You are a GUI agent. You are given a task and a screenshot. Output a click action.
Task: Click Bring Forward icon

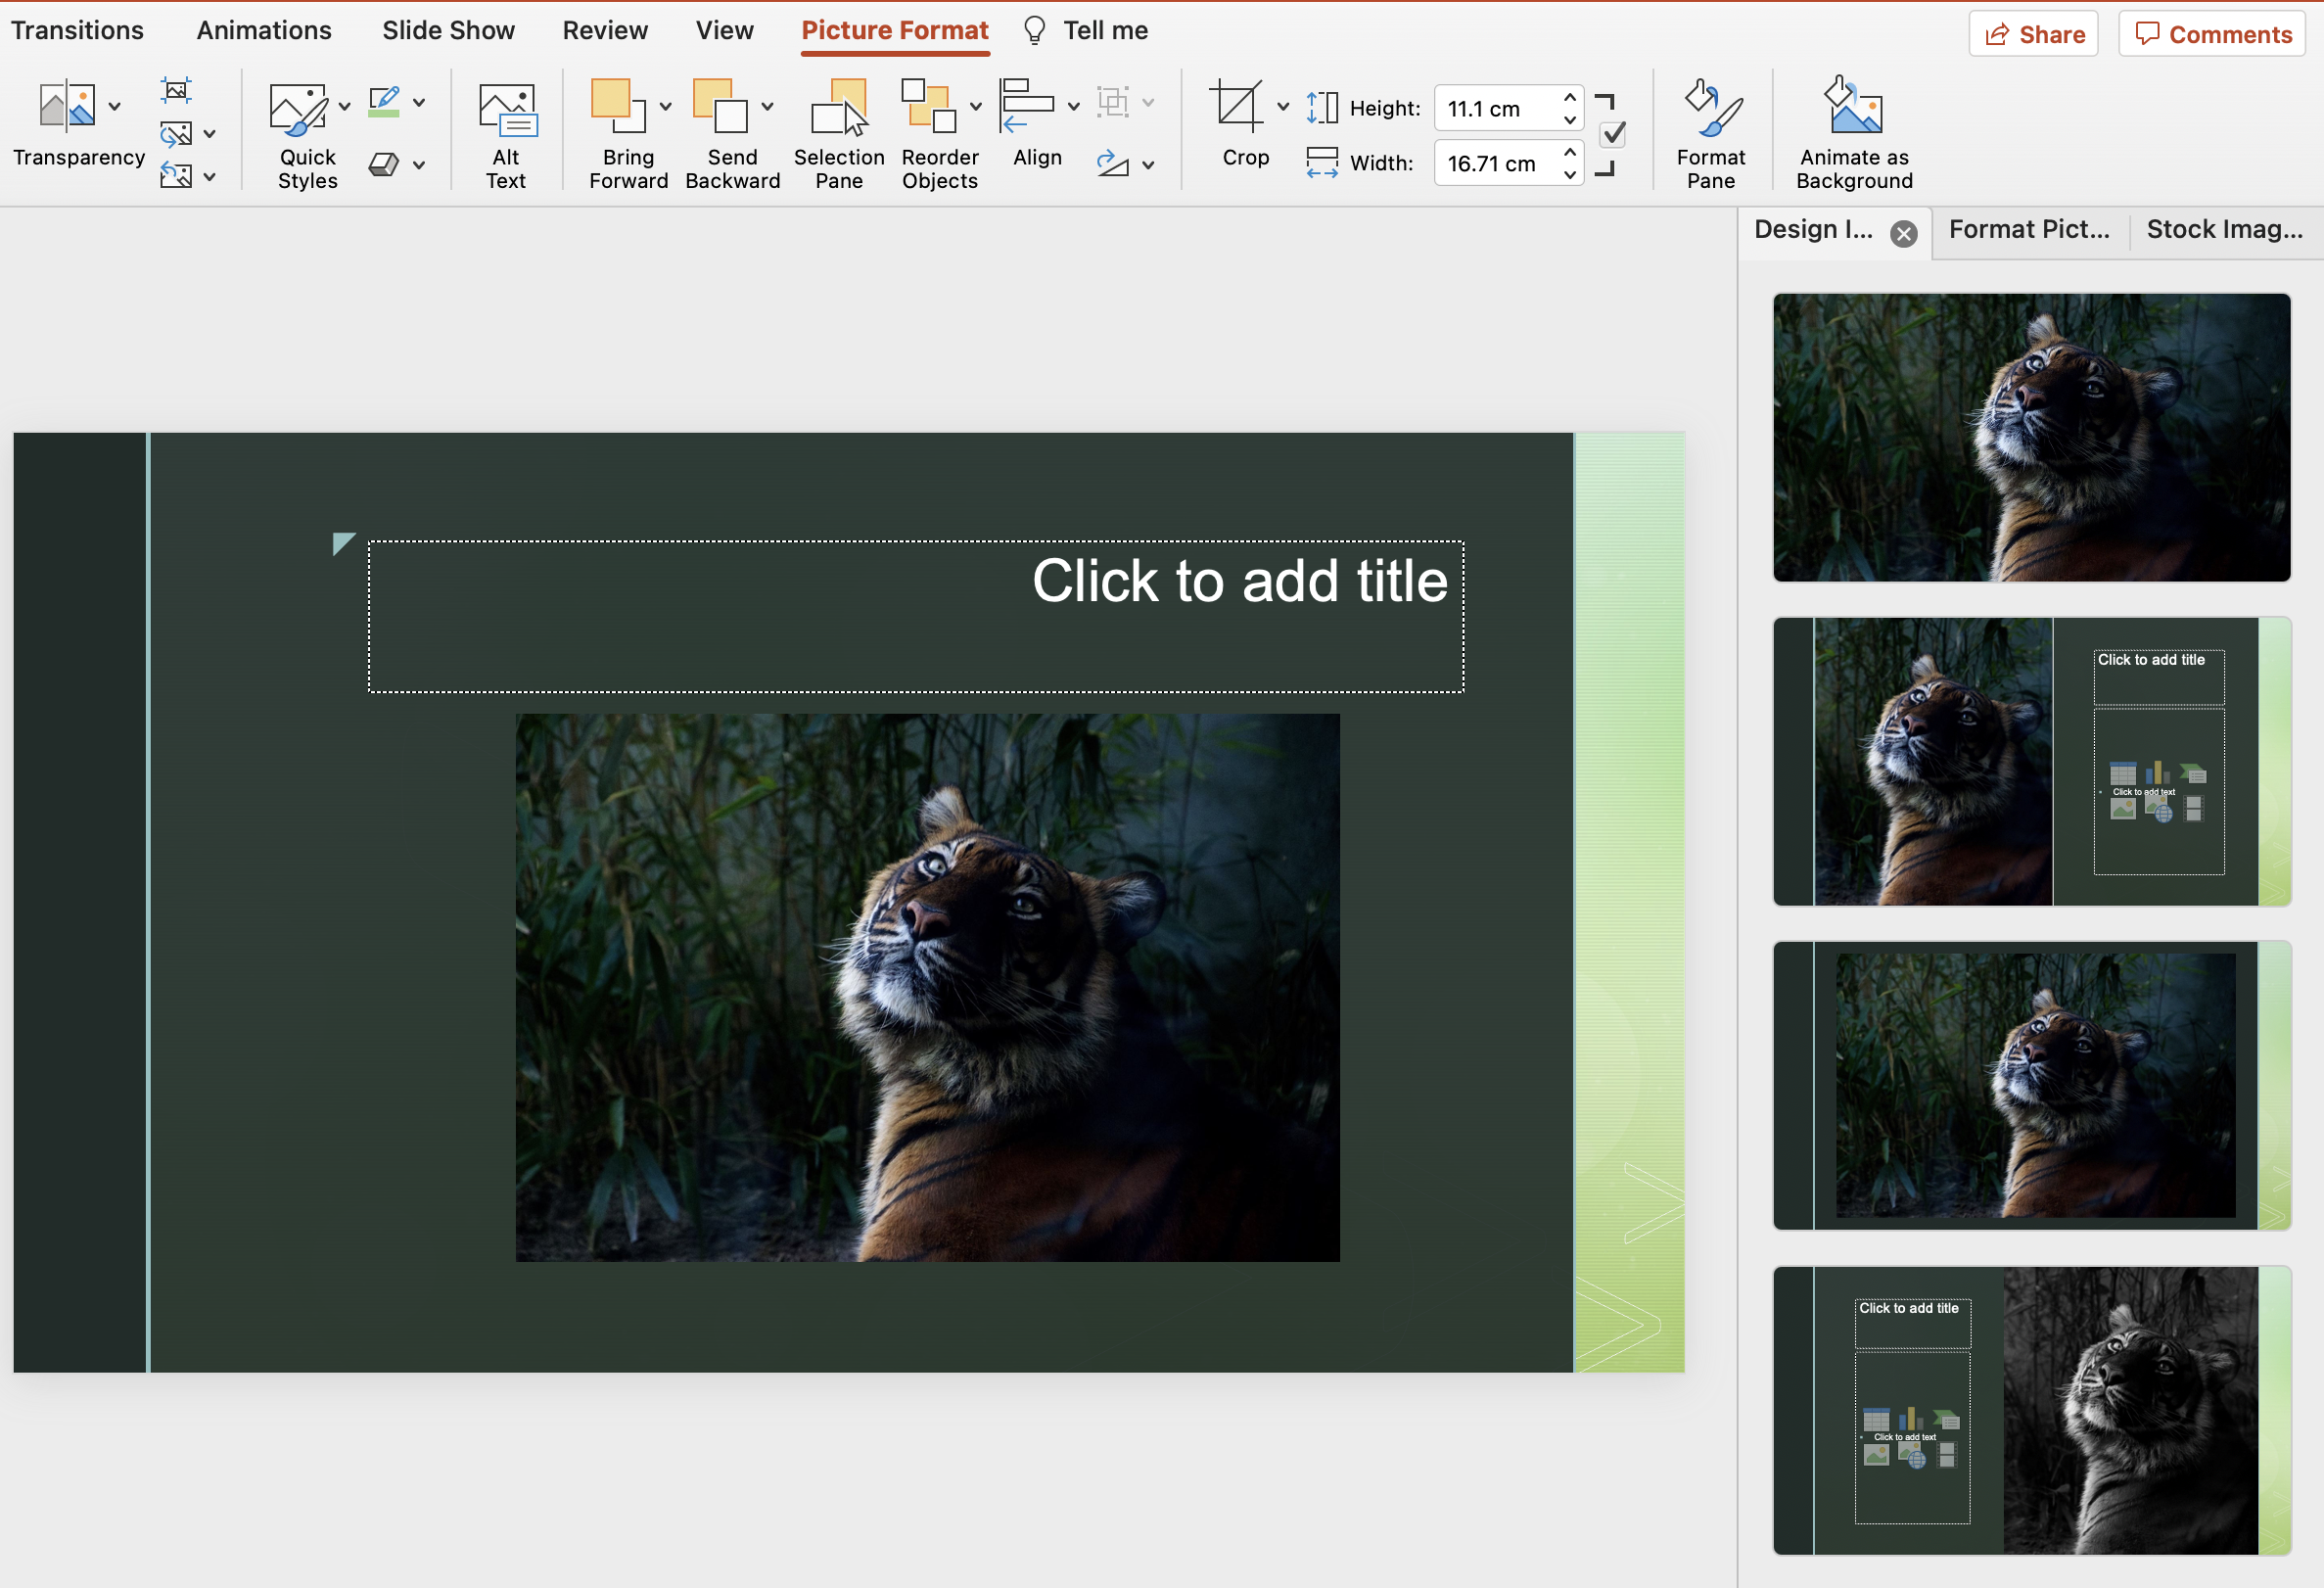tap(620, 106)
